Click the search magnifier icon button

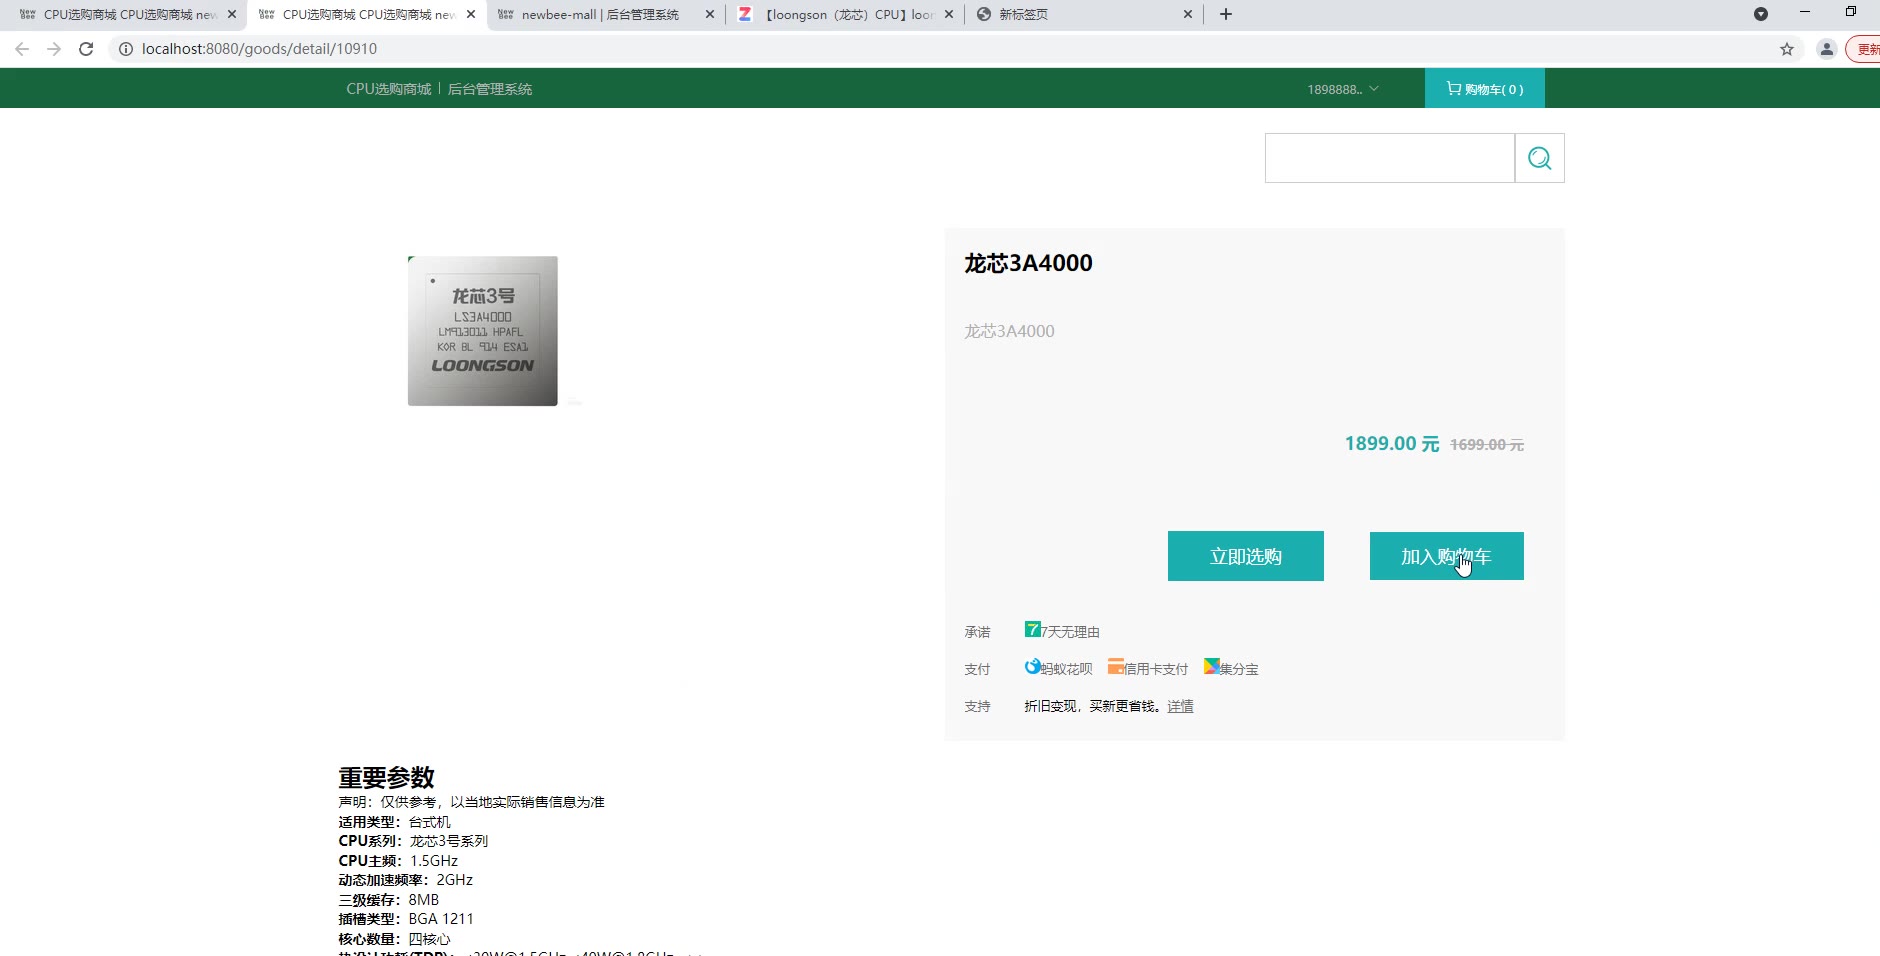coord(1539,158)
